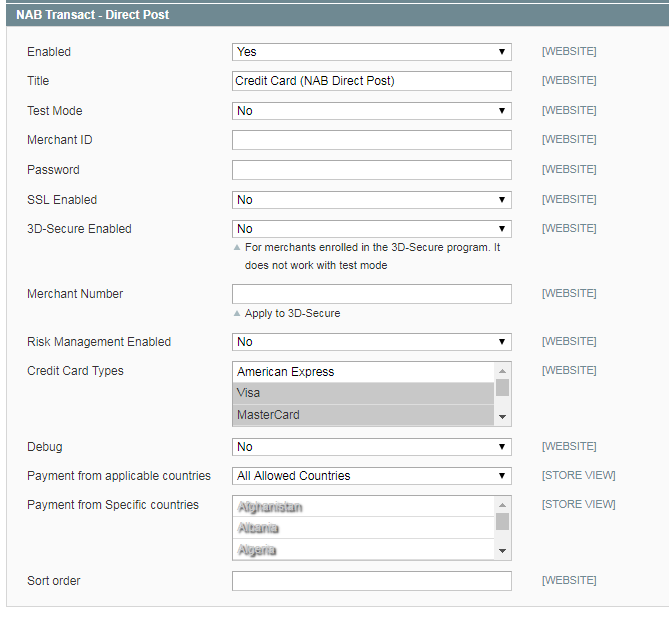This screenshot has height=617, width=669.
Task: Focus the Merchant ID input field
Action: [371, 140]
